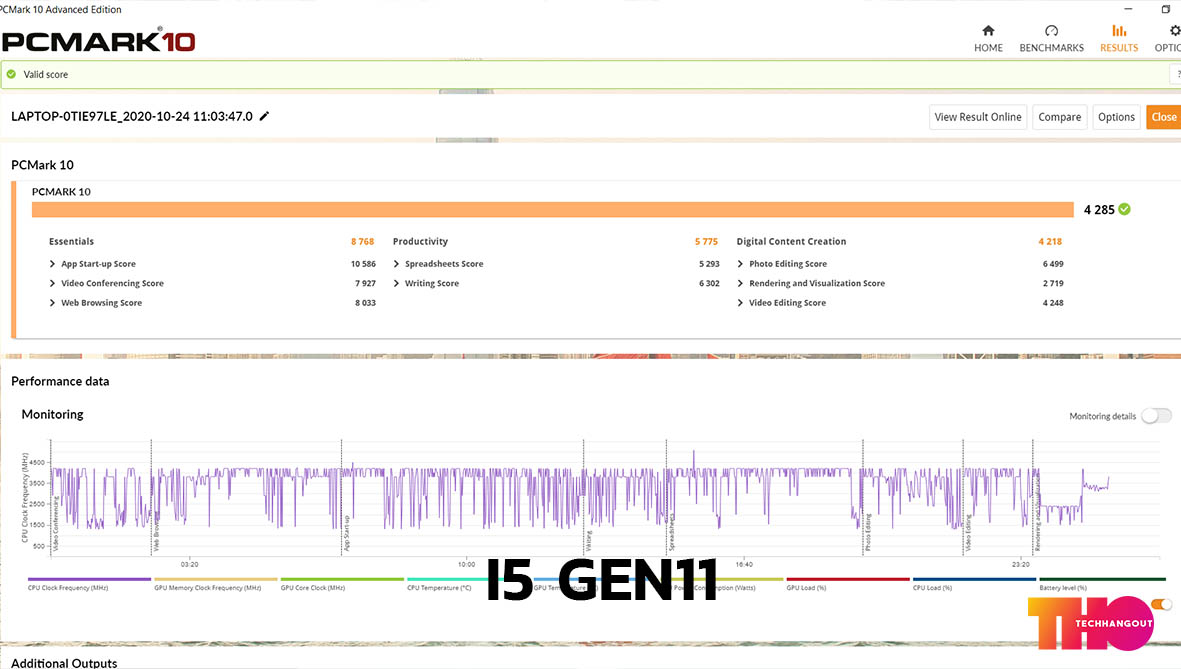1181x669 pixels.
Task: Click the App Start-up value 10 586
Action: [363, 264]
